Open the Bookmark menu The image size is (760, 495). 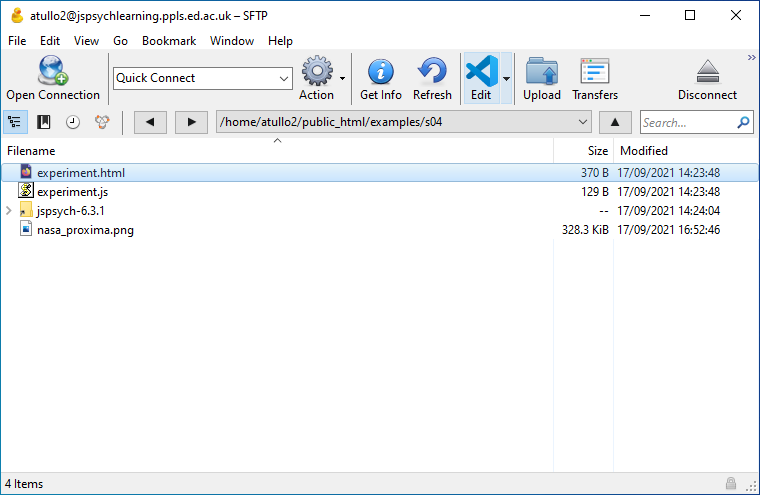tap(168, 41)
